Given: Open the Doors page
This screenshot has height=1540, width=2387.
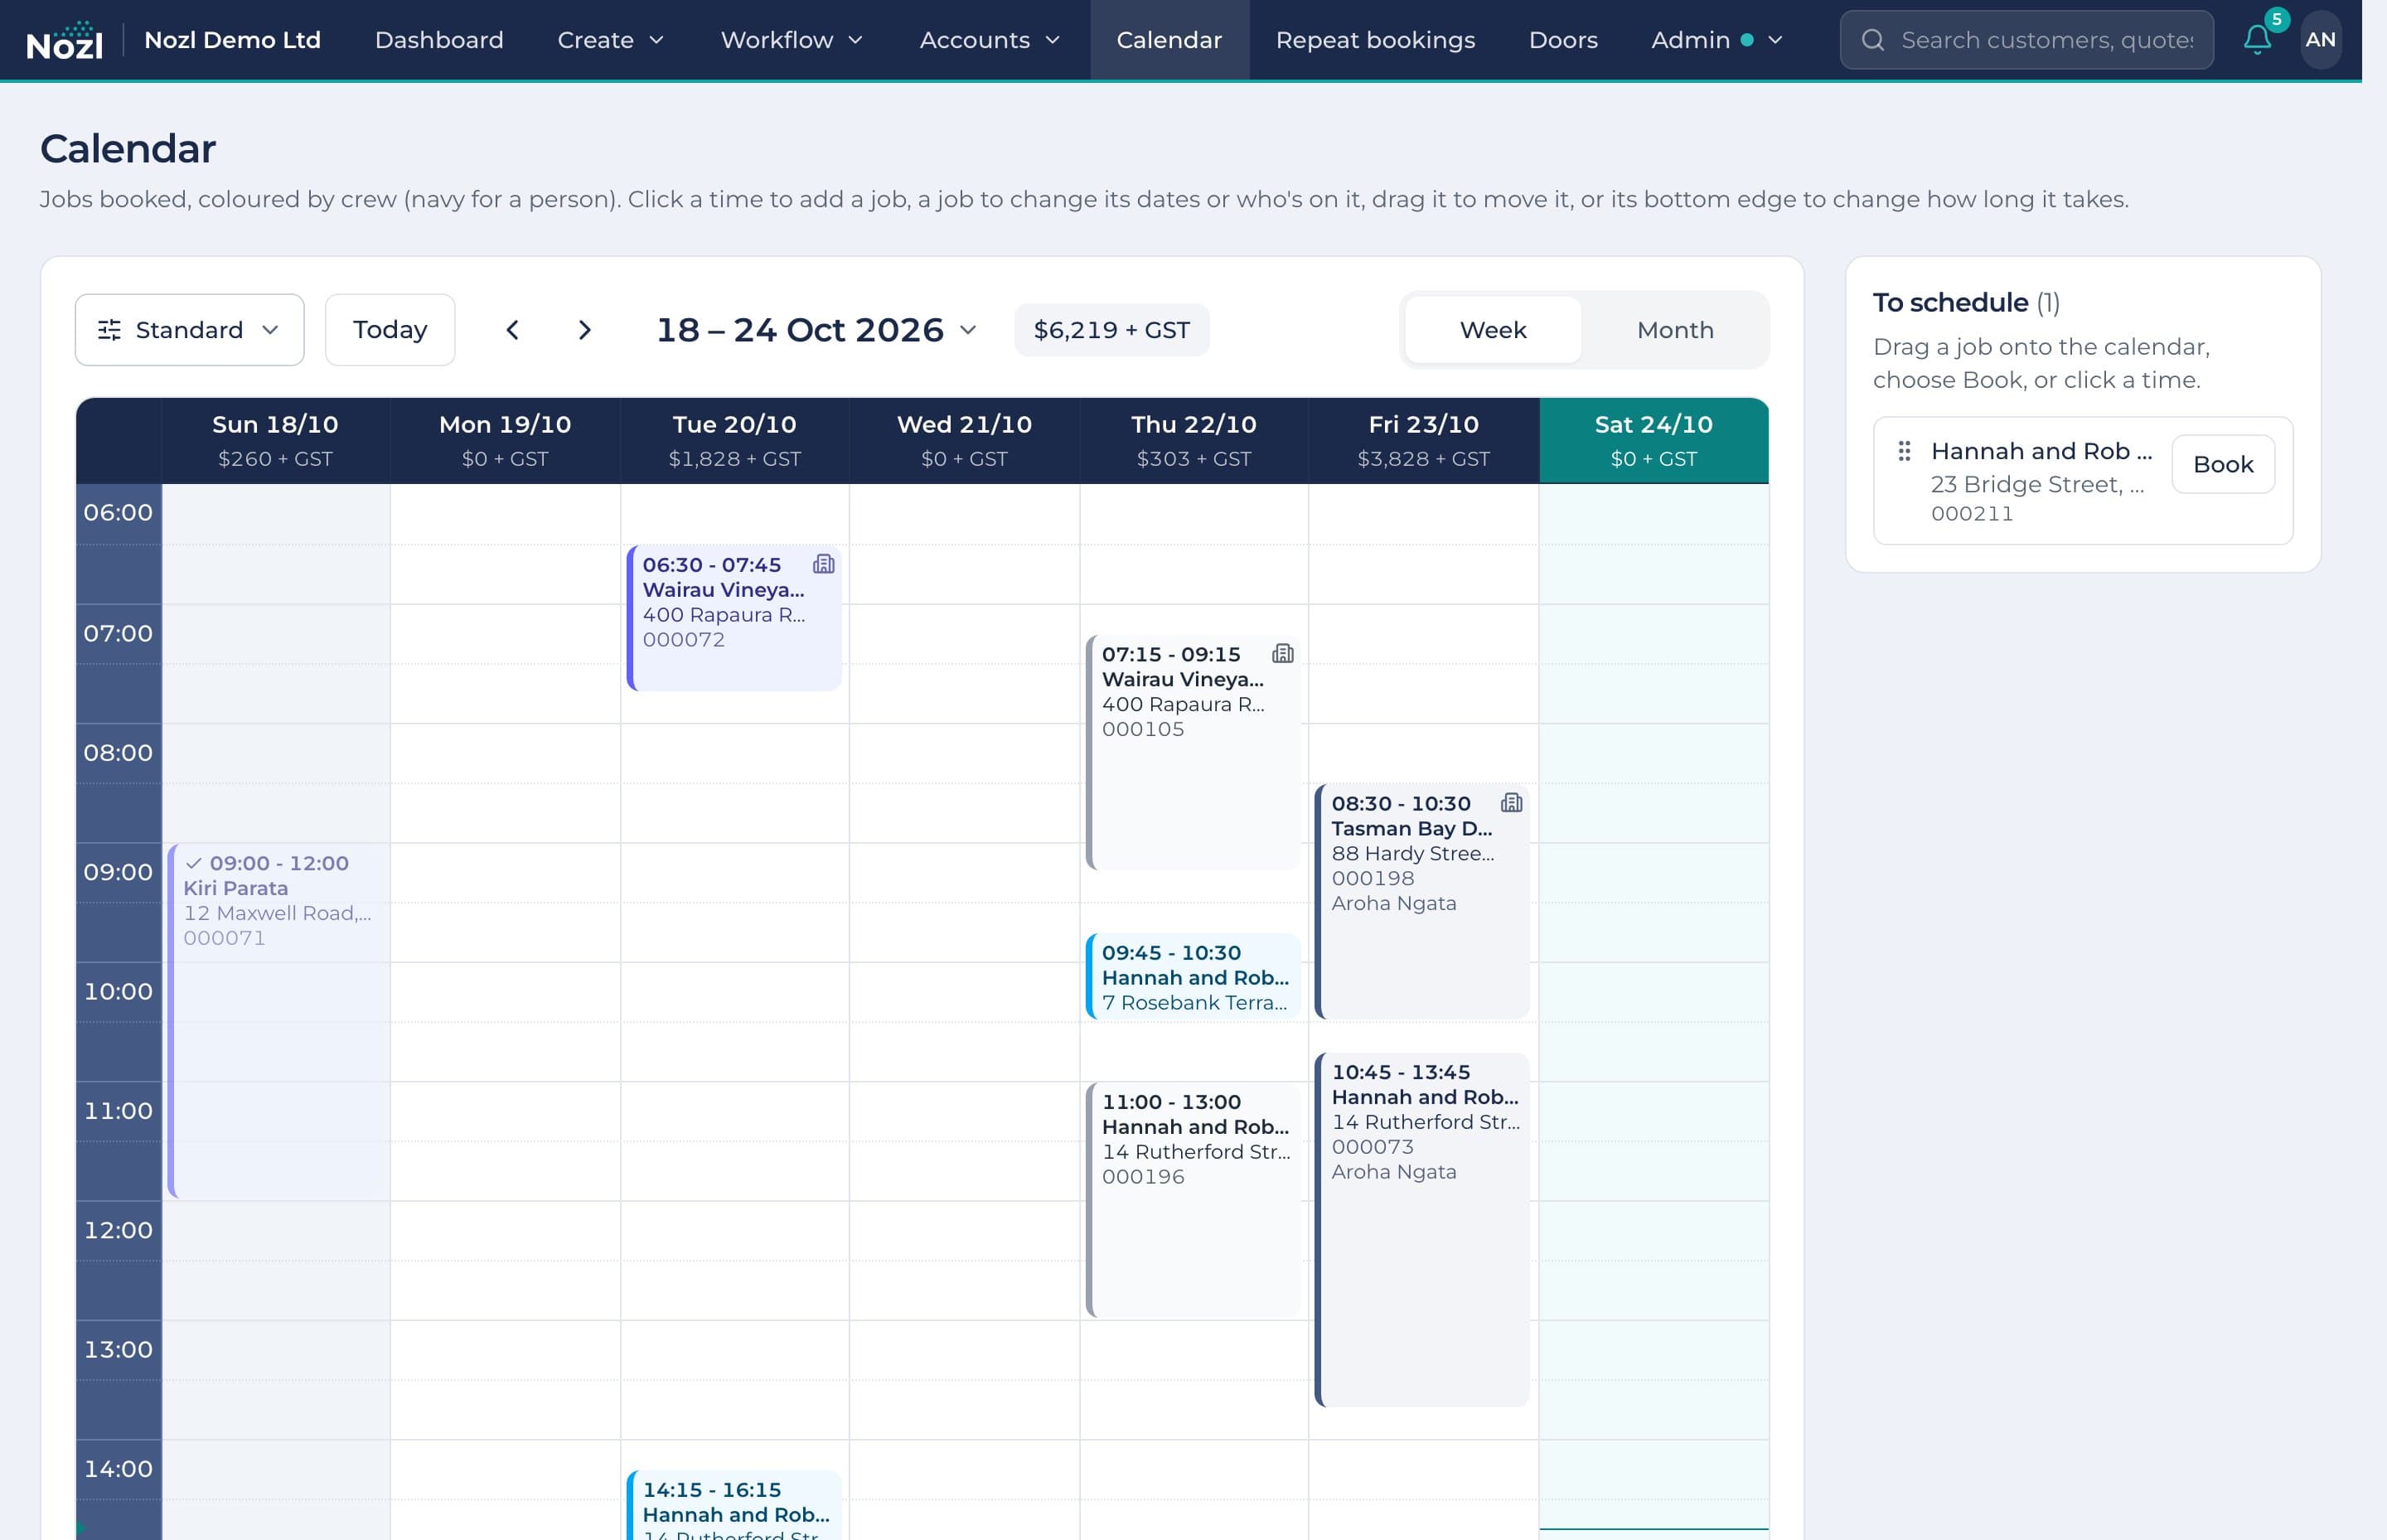Looking at the screenshot, I should coord(1563,40).
